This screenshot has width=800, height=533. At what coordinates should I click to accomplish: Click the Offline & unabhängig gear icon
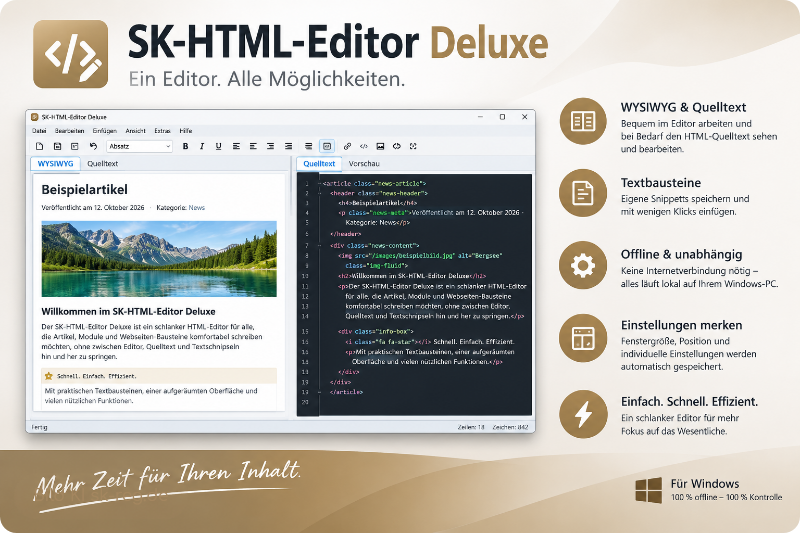[x=583, y=266]
